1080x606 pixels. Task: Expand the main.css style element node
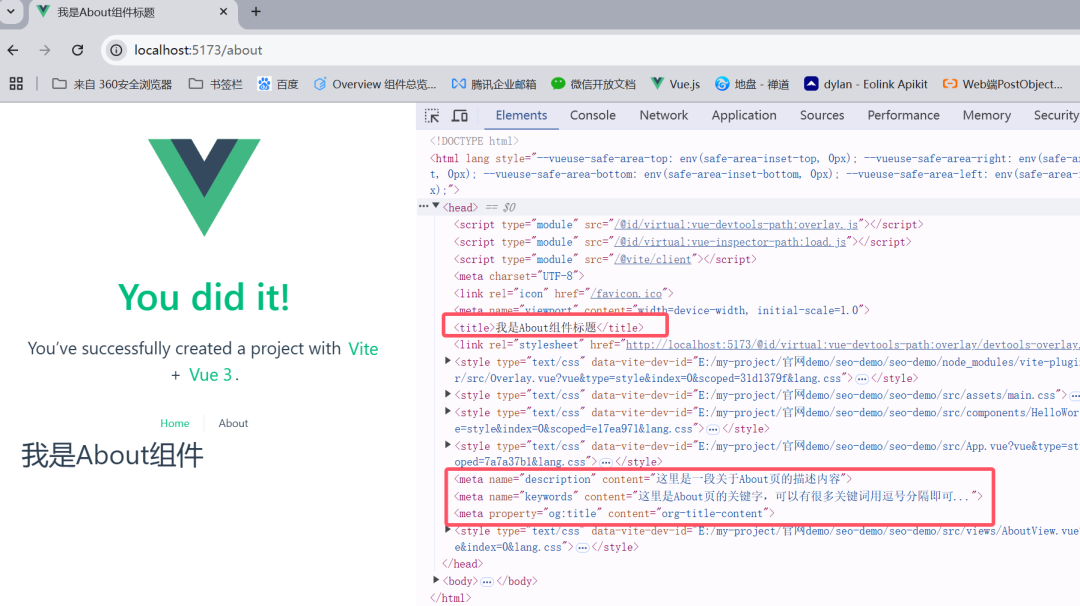point(448,395)
